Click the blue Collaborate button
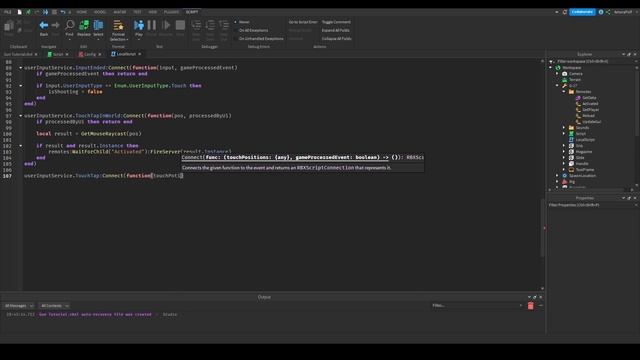This screenshot has width=640, height=360. coord(582,12)
